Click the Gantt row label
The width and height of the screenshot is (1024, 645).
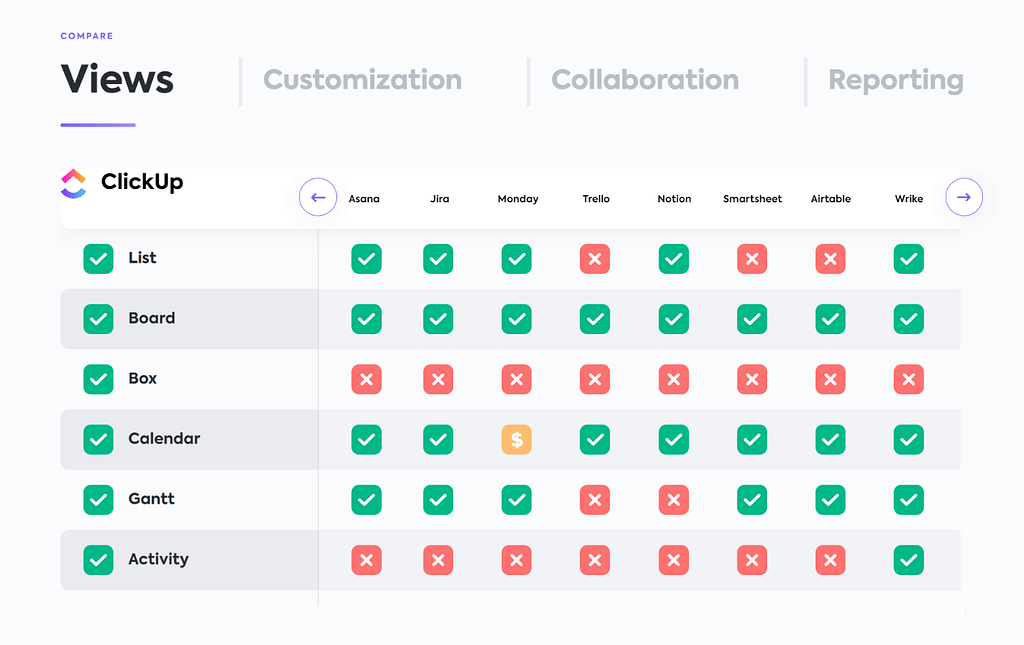[x=152, y=499]
